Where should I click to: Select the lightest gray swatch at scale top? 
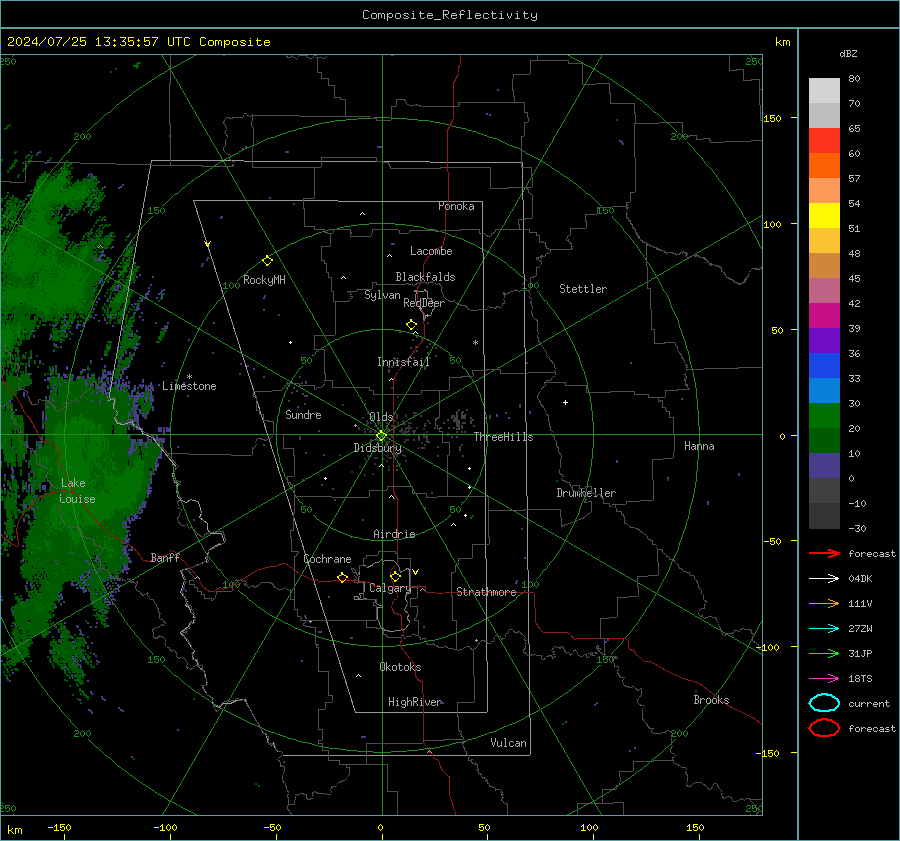[824, 90]
